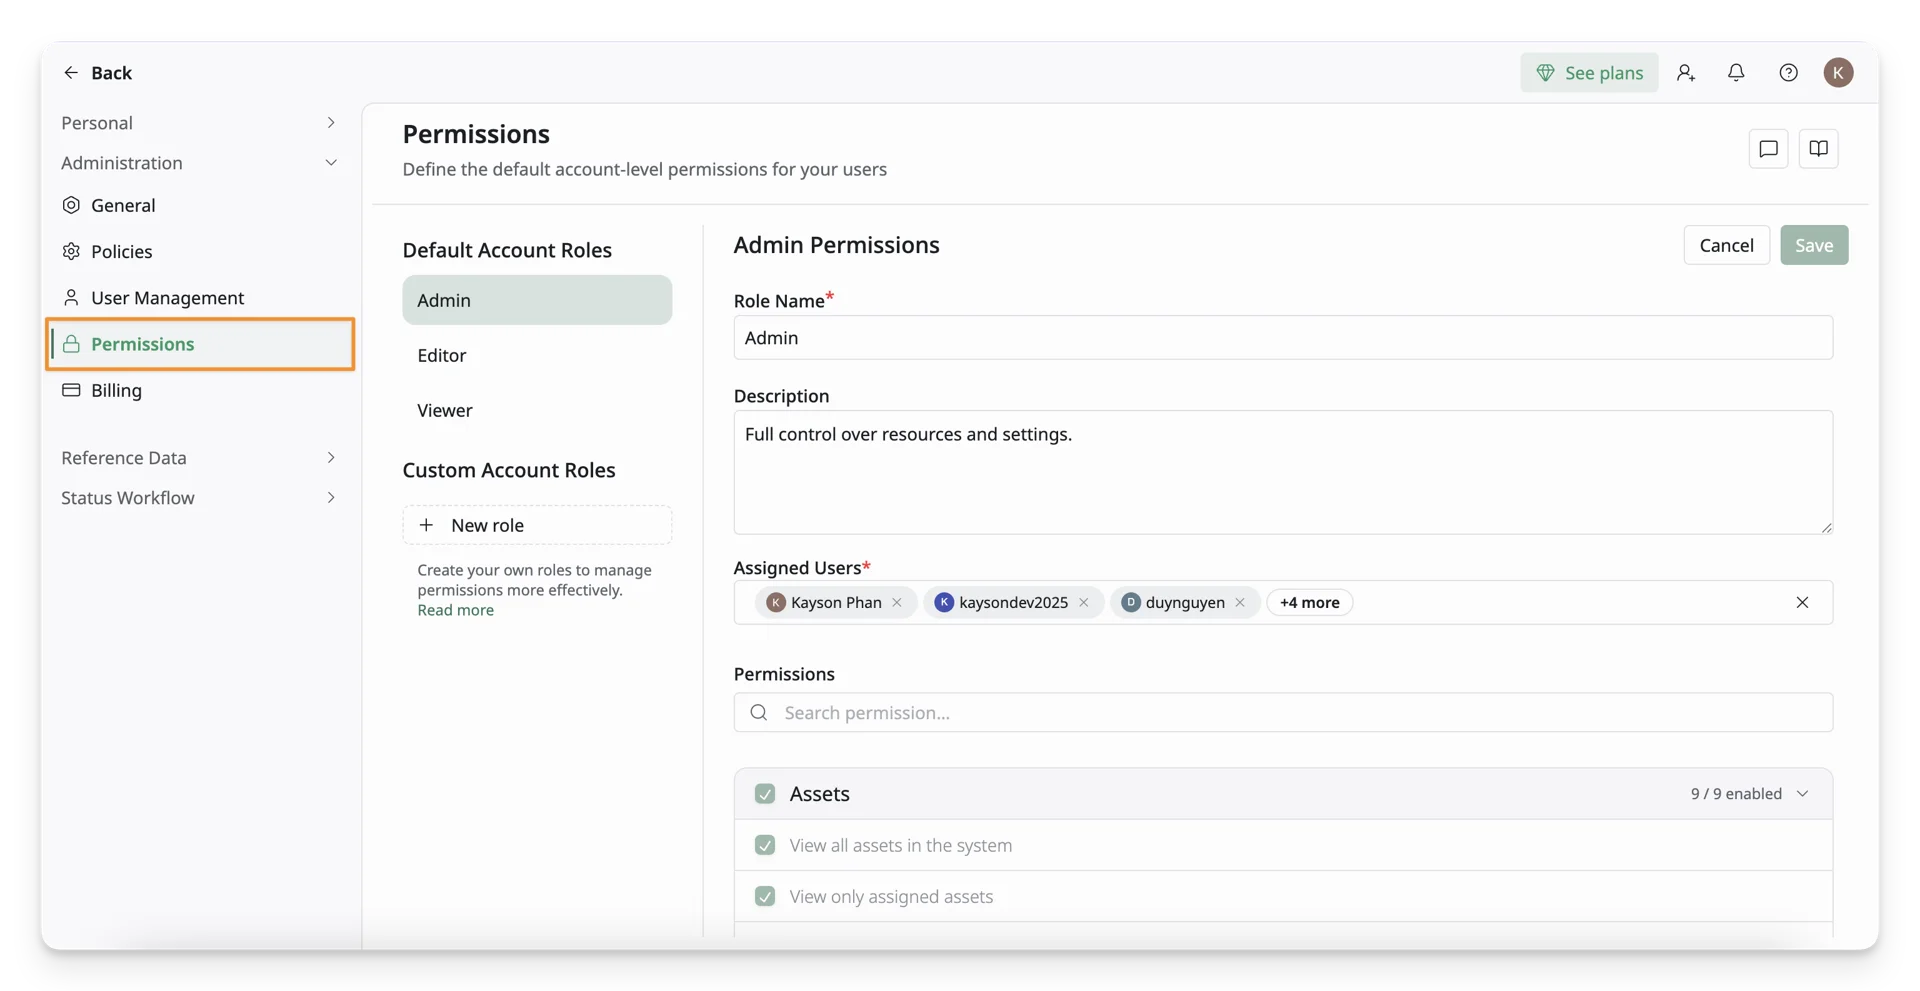Click the Reference Data label
The image size is (1920, 991).
coord(124,457)
